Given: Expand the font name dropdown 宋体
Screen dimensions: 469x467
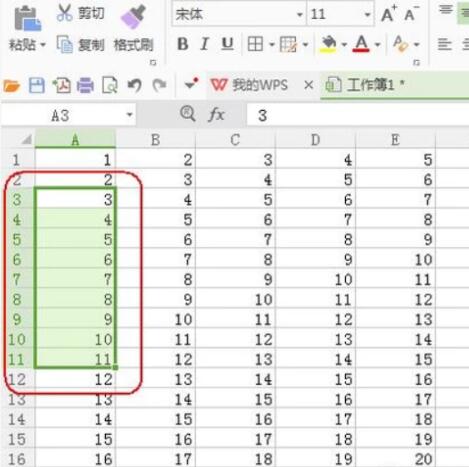Looking at the screenshot, I should point(300,15).
